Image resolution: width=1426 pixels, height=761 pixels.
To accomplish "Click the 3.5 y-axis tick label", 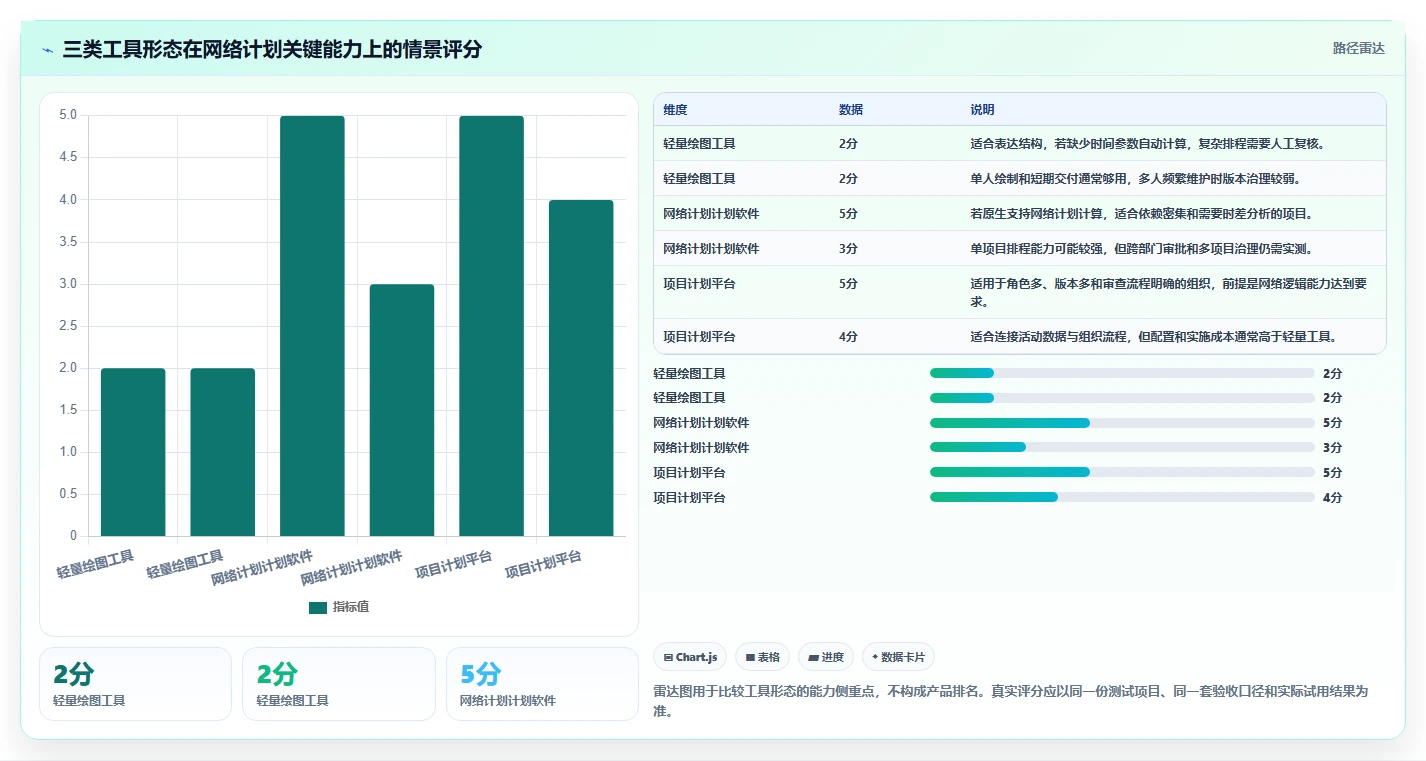I will coord(68,241).
